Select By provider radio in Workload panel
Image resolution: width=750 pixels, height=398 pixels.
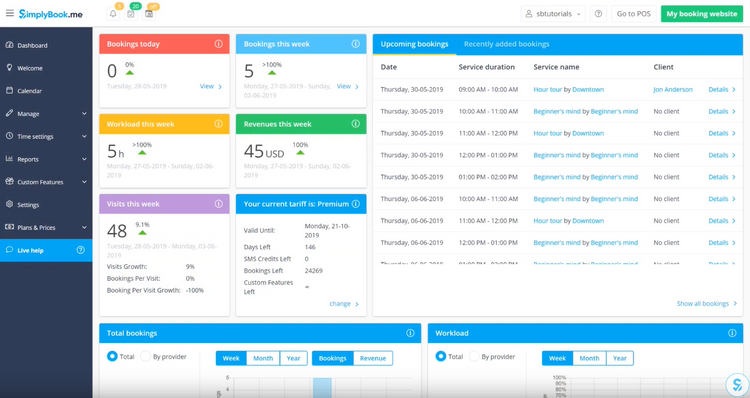click(x=474, y=356)
